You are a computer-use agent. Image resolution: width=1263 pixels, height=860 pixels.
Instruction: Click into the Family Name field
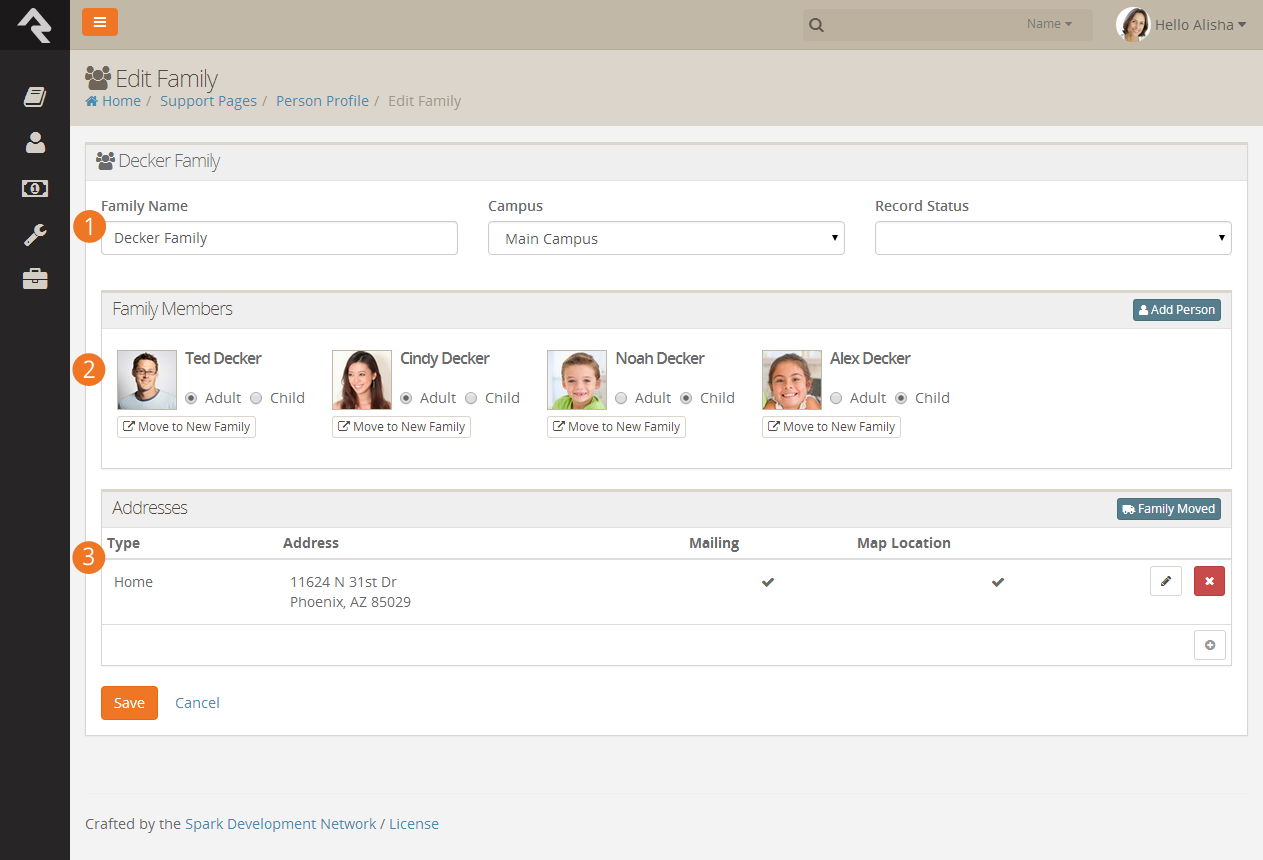279,238
